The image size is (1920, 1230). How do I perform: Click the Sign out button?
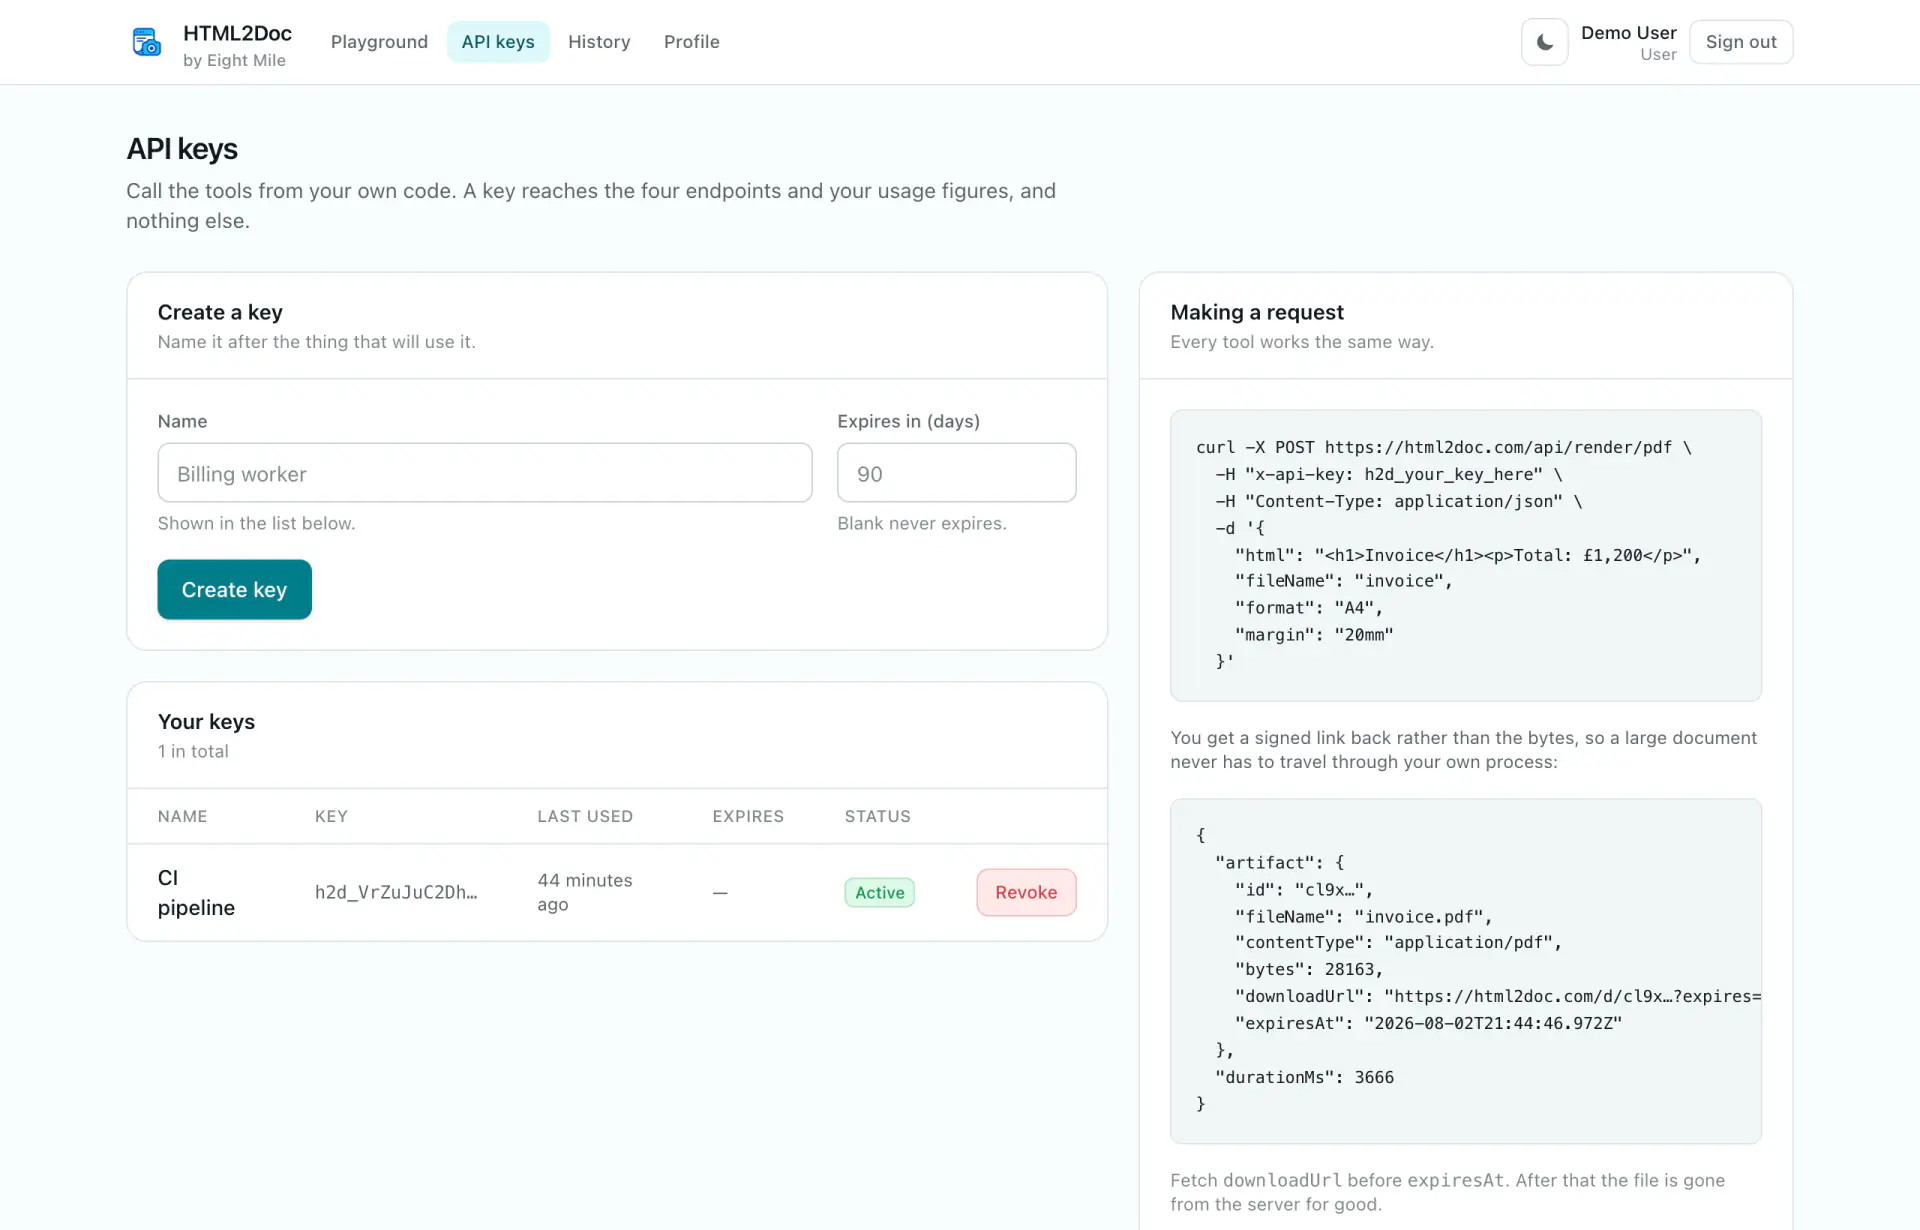pos(1741,42)
